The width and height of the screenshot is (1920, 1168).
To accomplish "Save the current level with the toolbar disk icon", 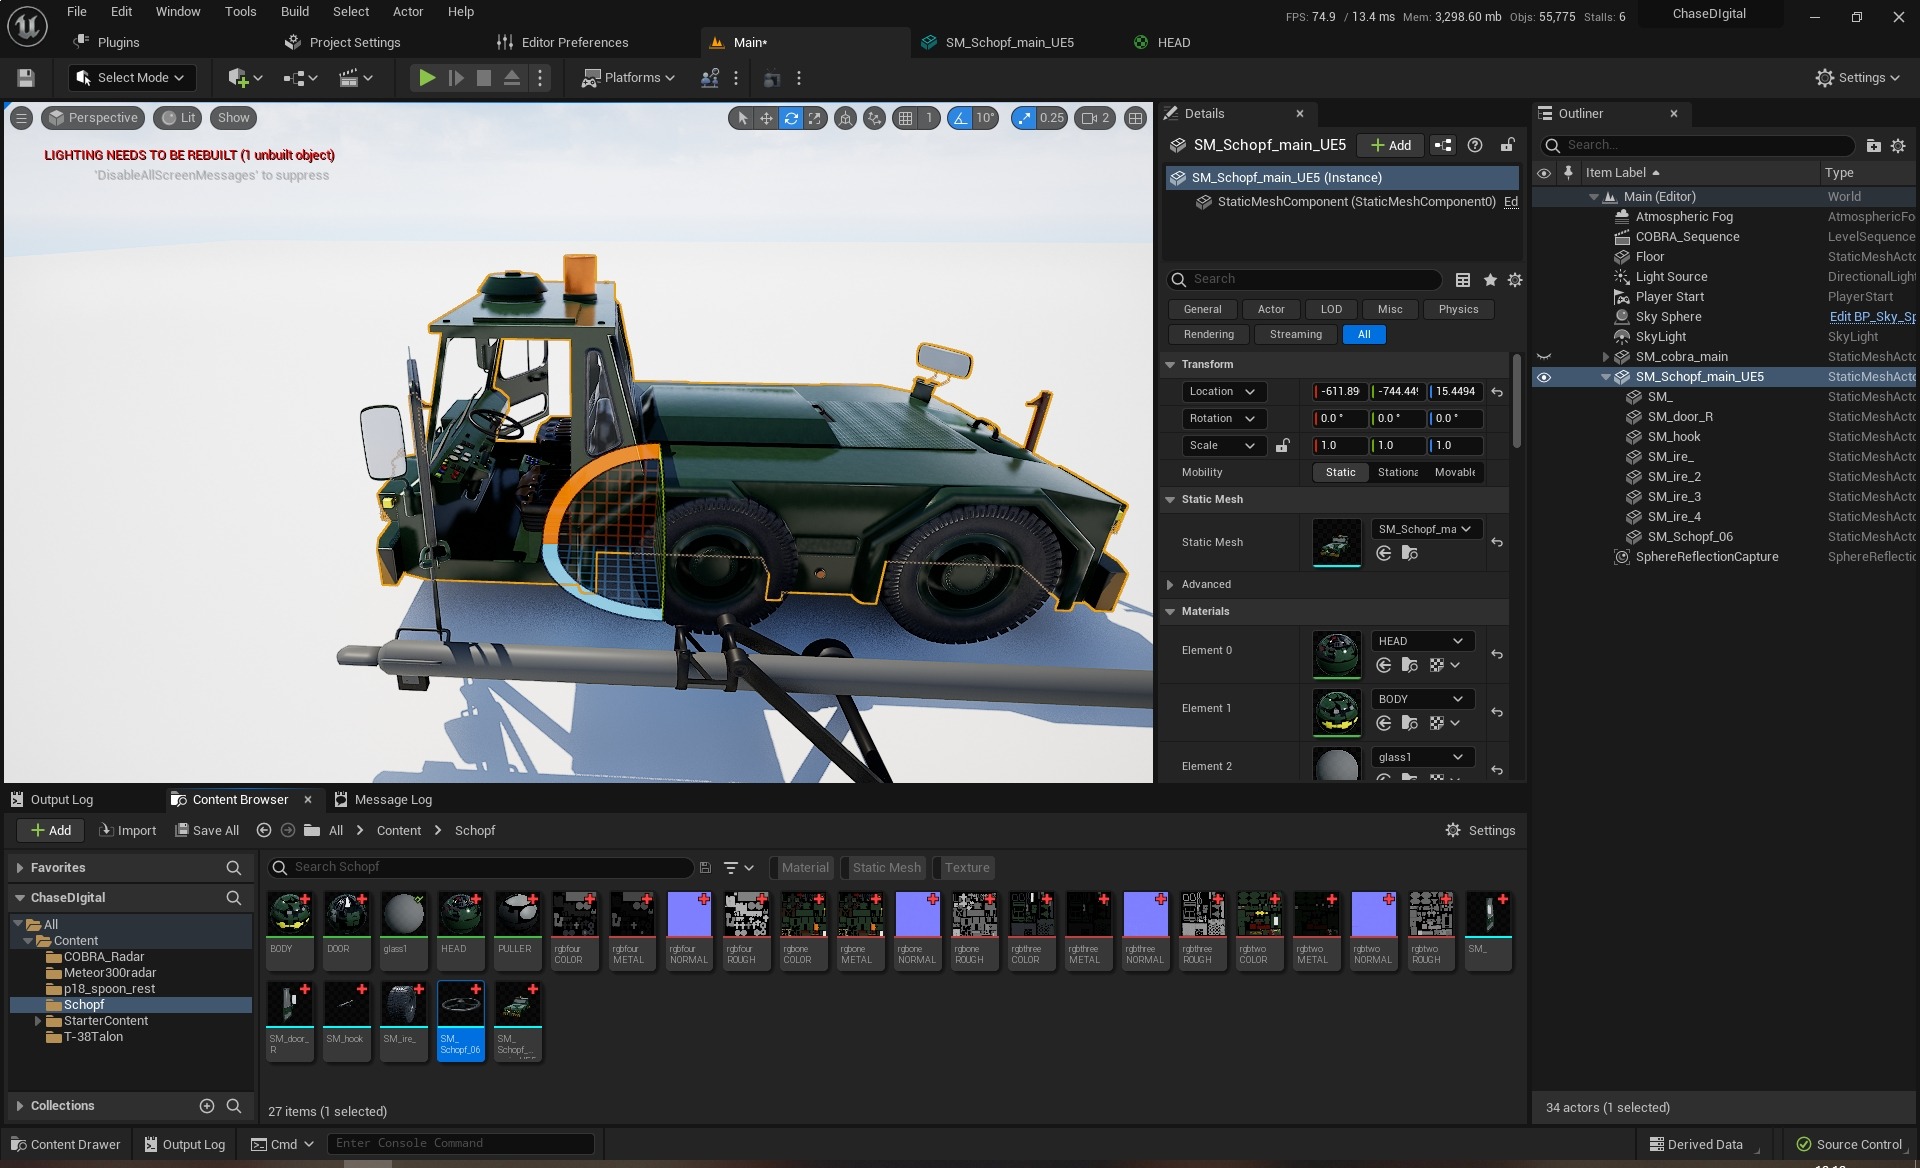I will tap(26, 78).
